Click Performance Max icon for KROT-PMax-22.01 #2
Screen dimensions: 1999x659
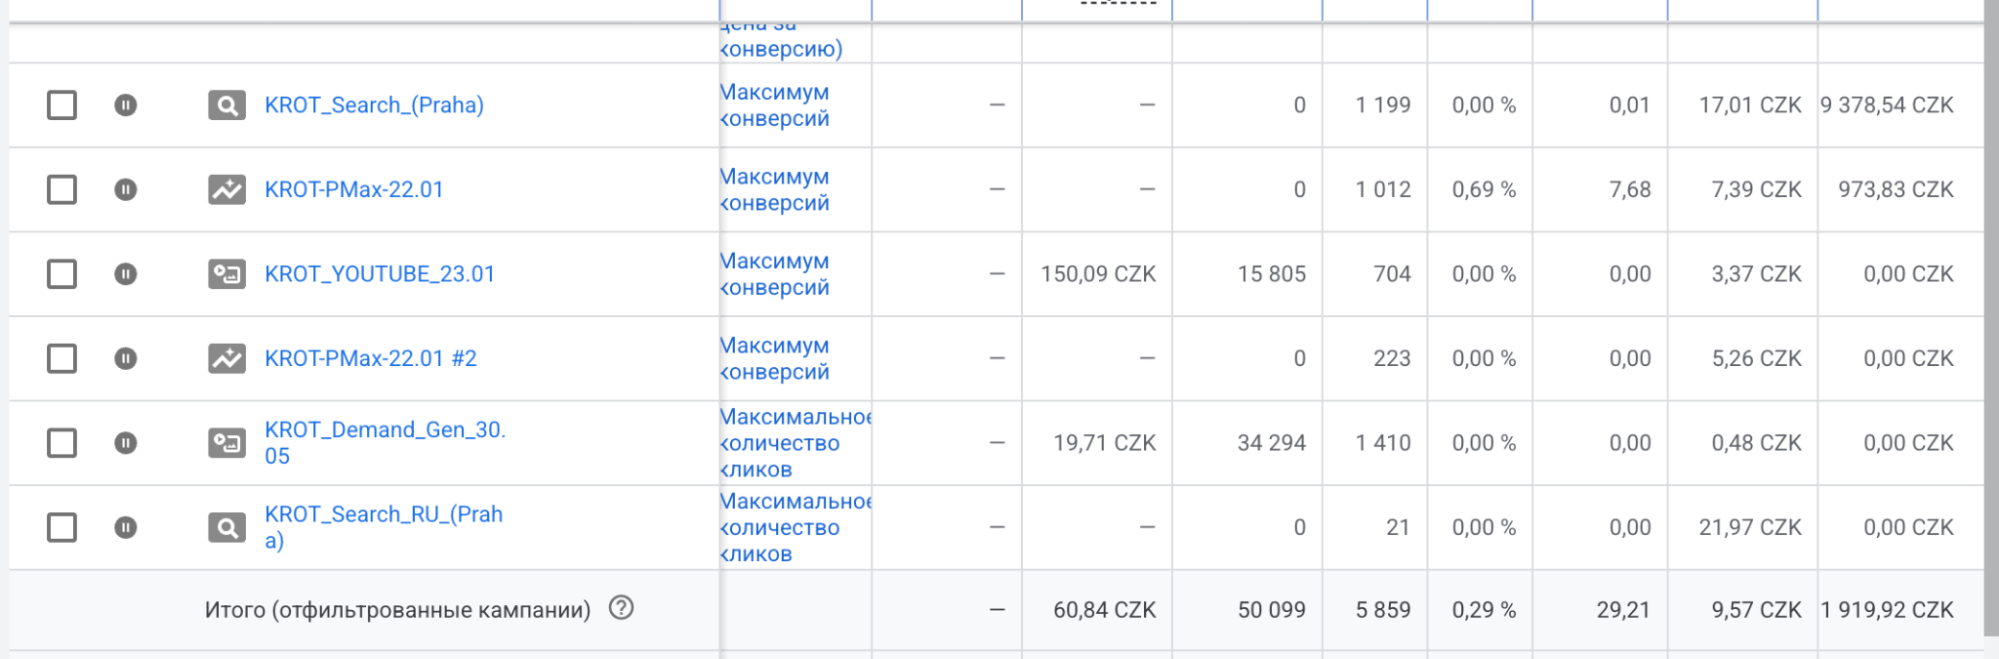coord(227,358)
